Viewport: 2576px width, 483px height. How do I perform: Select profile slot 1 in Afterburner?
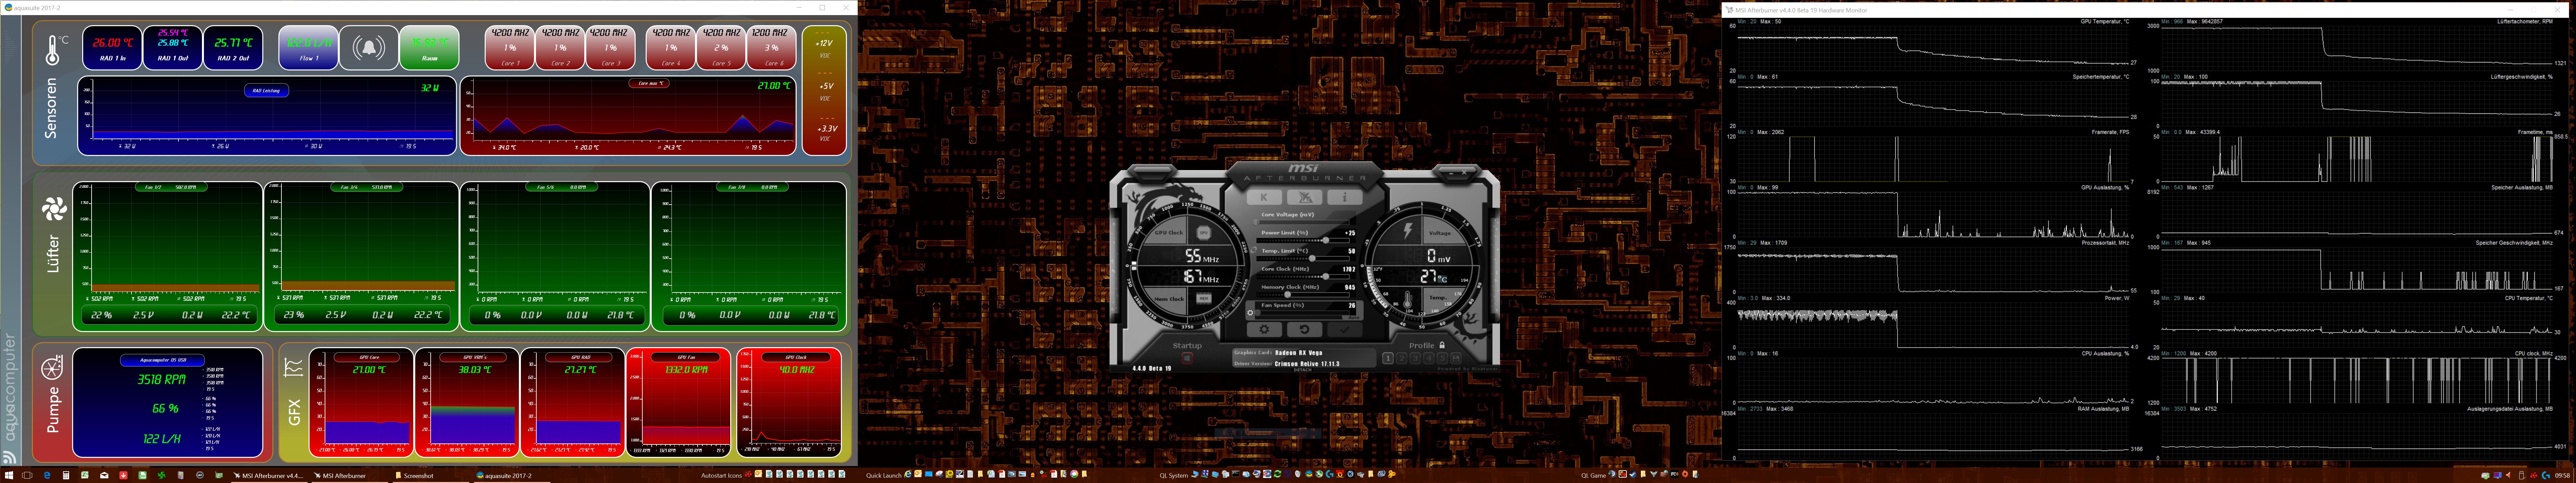(x=1388, y=358)
